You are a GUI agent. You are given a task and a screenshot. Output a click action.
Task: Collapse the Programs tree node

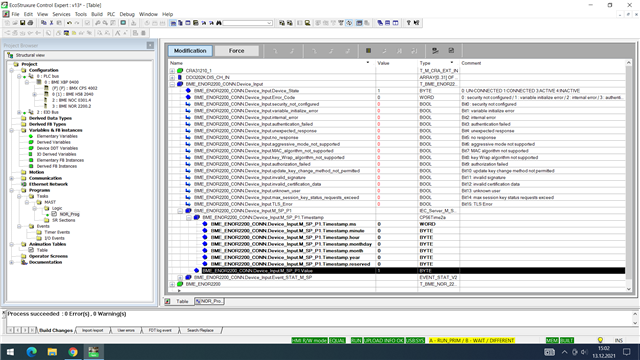point(12,190)
